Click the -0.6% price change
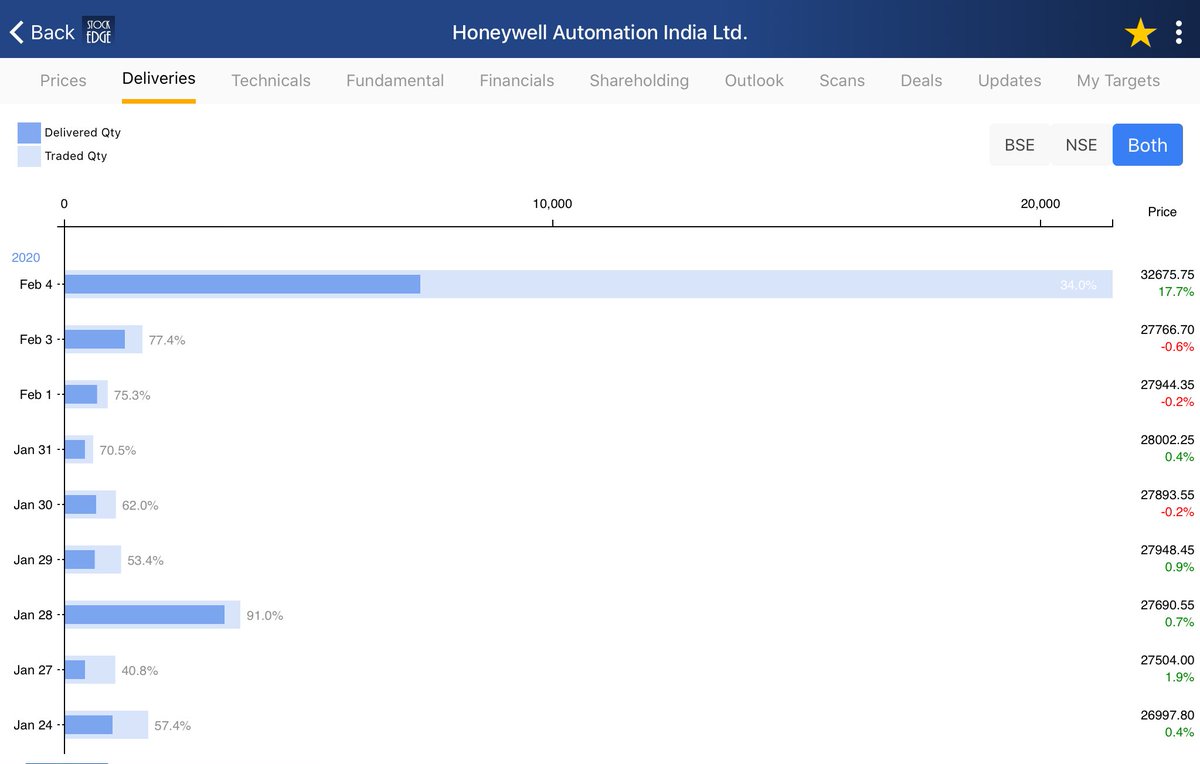 click(1177, 347)
